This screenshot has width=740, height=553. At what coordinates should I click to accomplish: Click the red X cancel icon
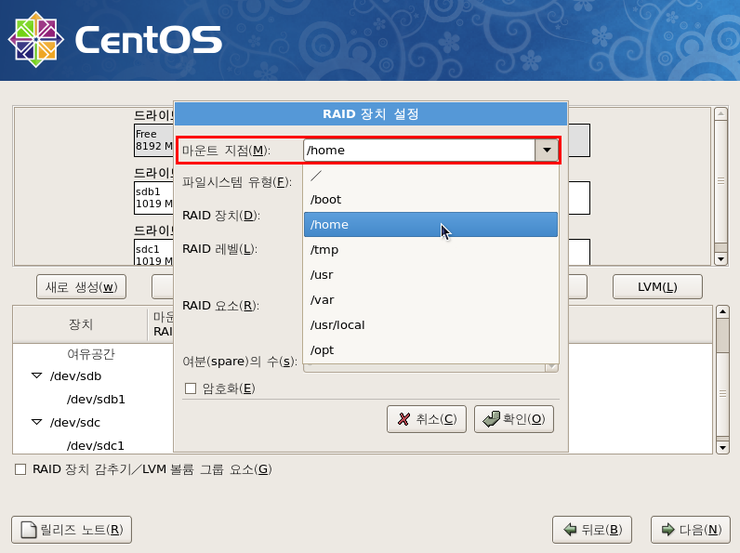404,419
